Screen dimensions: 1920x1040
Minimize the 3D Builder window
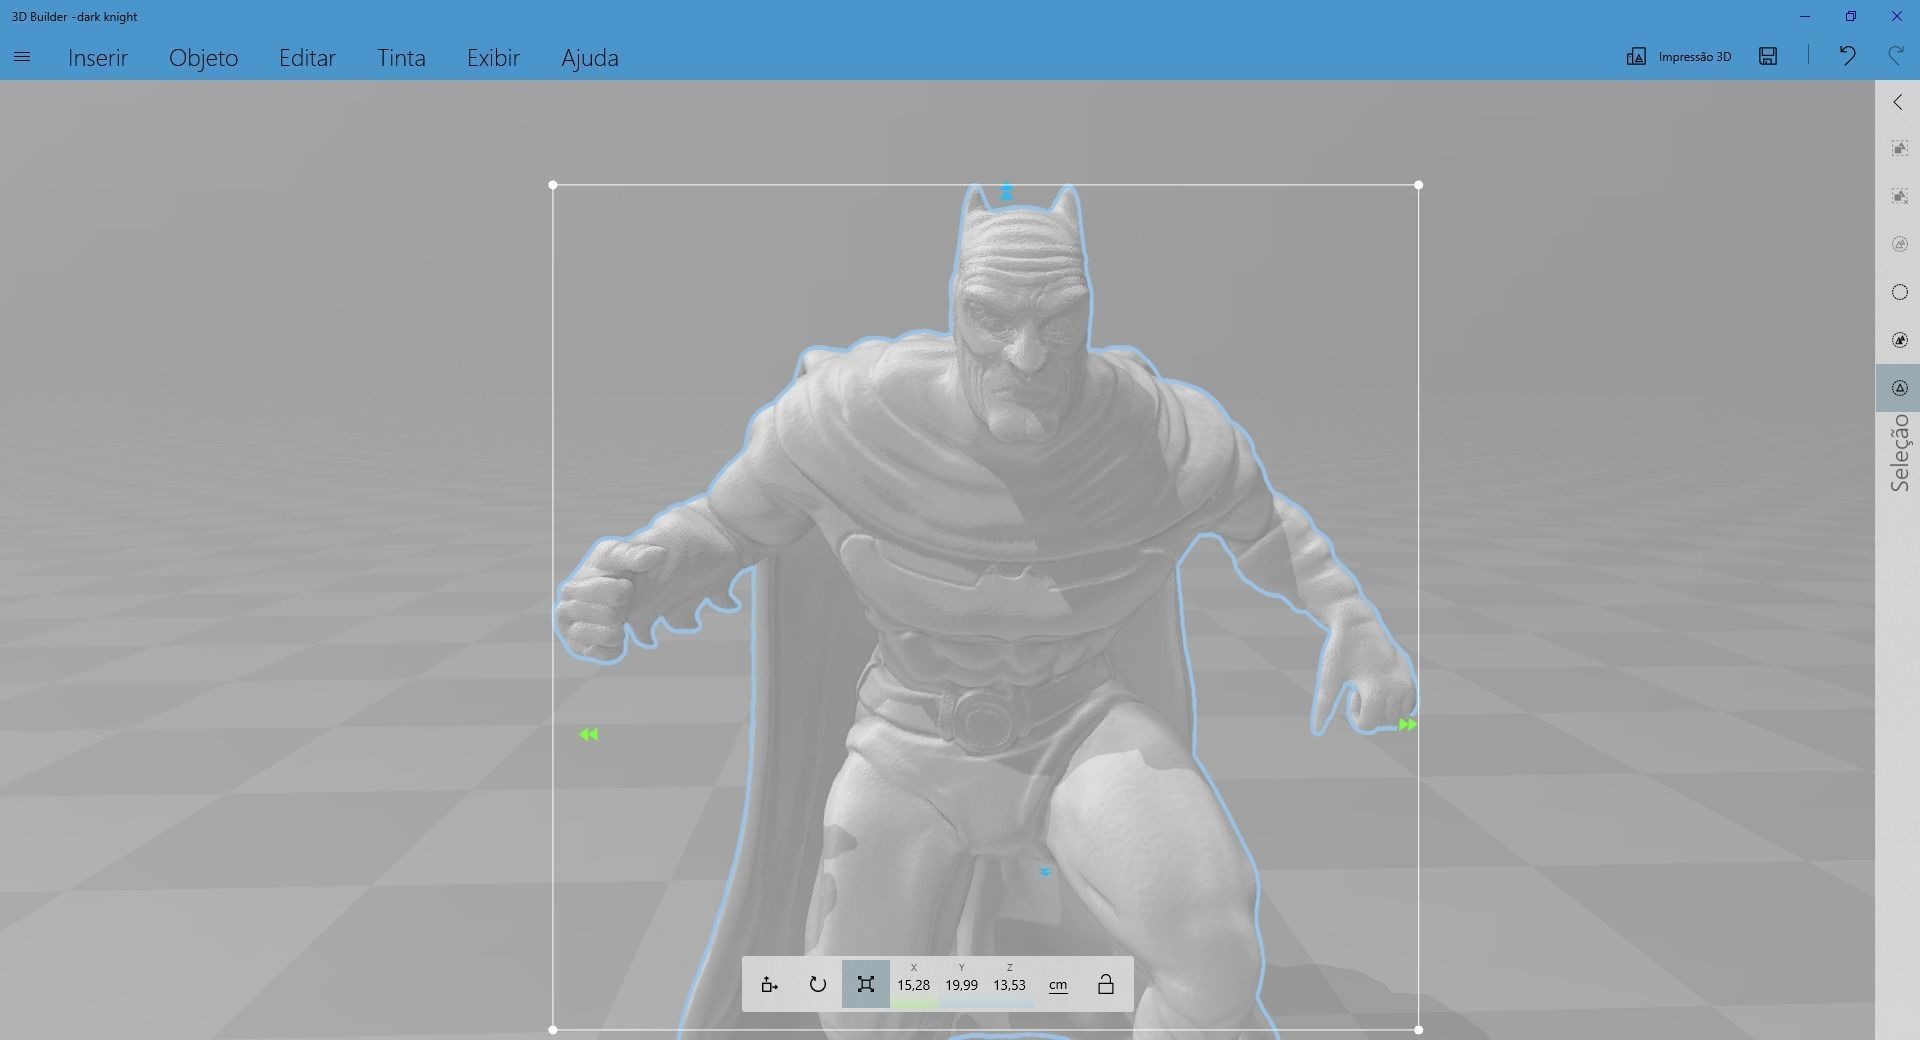coord(1805,16)
